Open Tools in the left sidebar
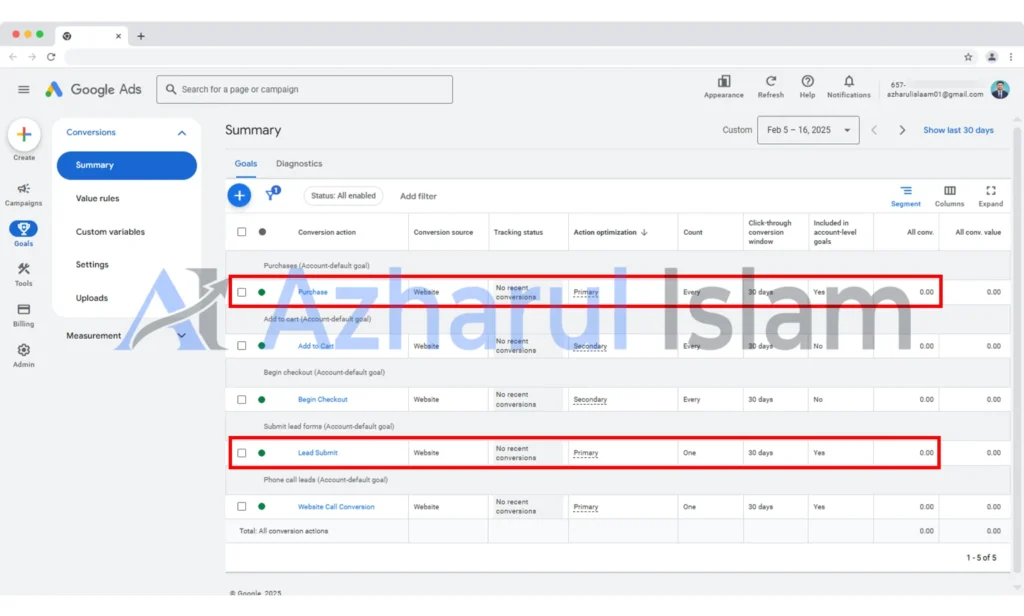This screenshot has height=616, width=1024. pos(24,274)
